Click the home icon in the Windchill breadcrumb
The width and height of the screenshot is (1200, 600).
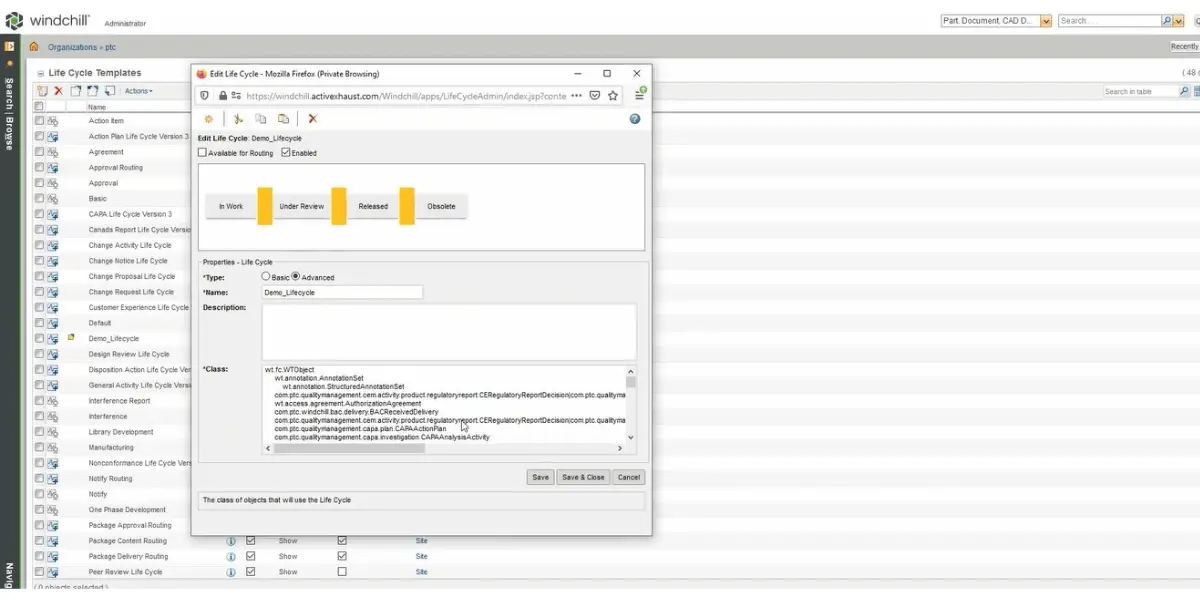click(34, 47)
